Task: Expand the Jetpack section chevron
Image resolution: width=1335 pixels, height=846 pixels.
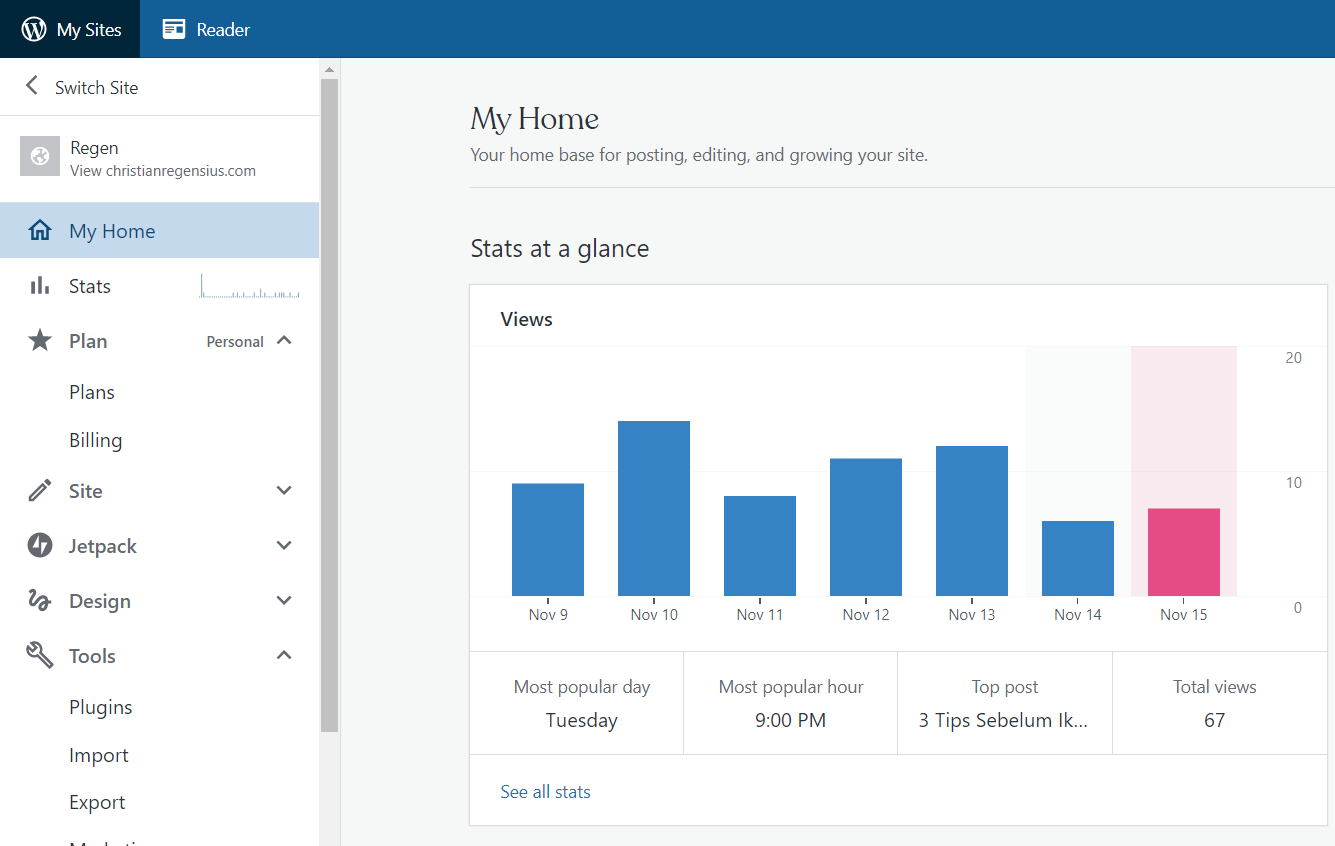Action: tap(284, 546)
